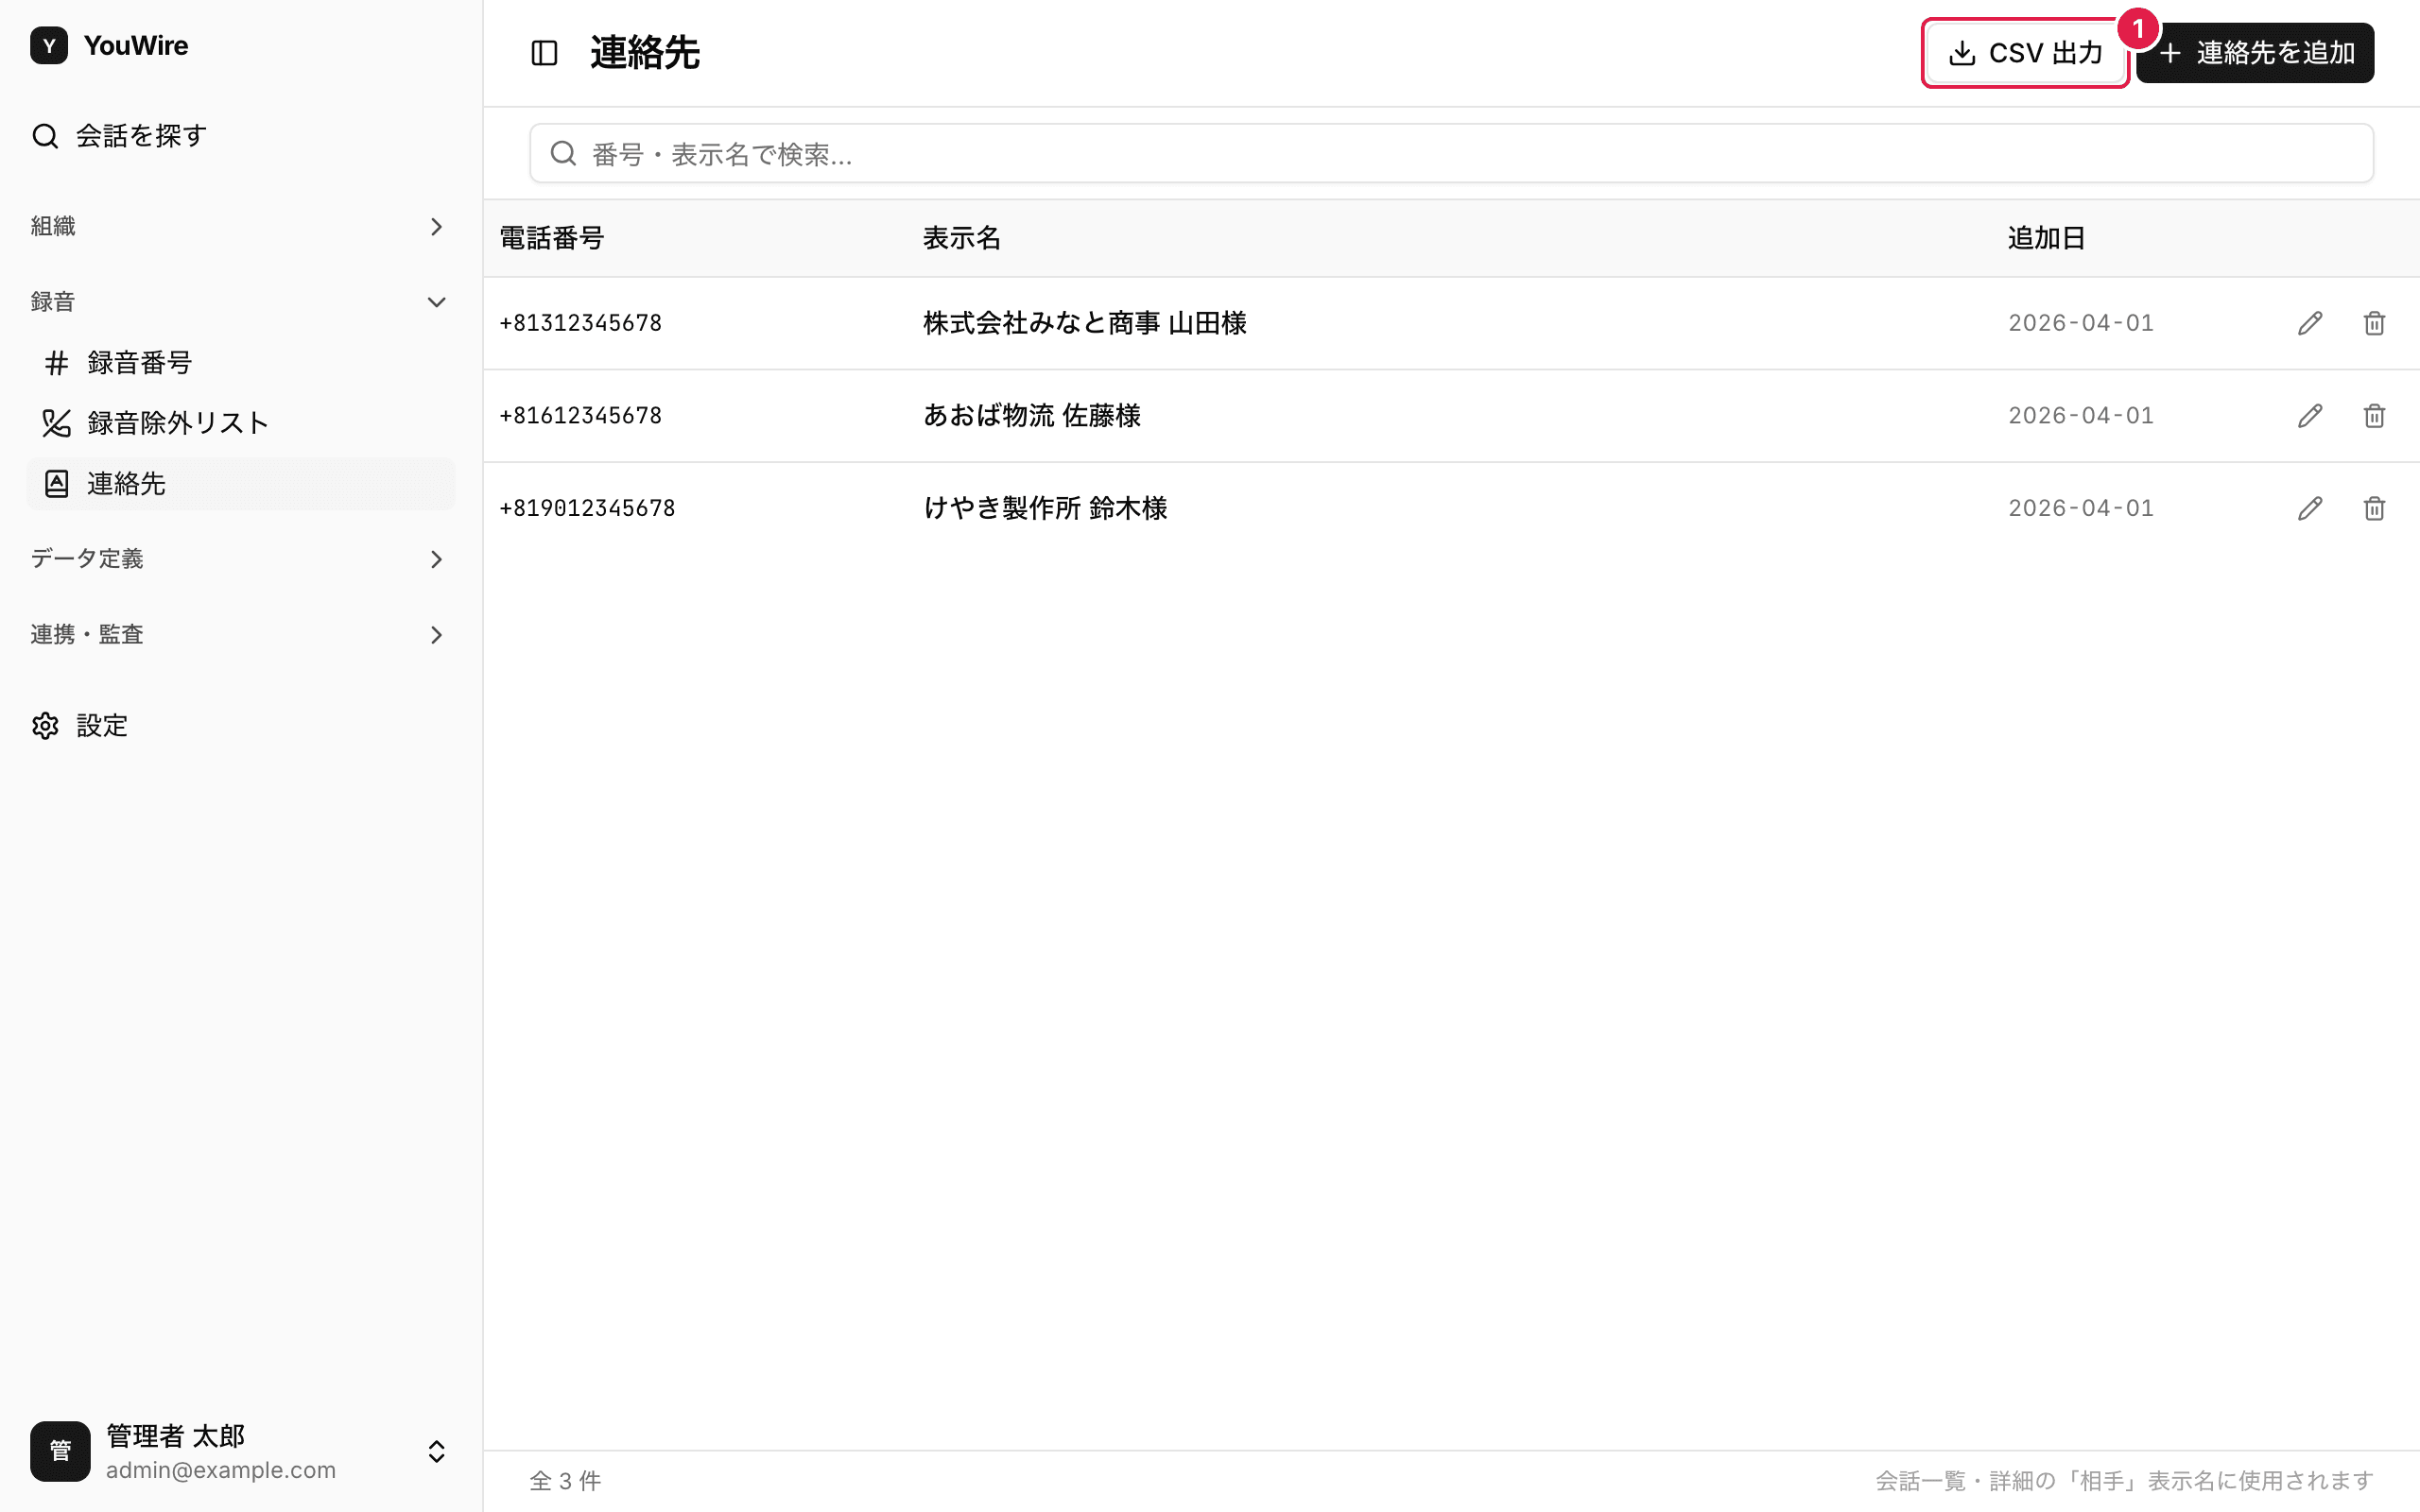
Task: Open 会話を探す search
Action: [x=240, y=136]
